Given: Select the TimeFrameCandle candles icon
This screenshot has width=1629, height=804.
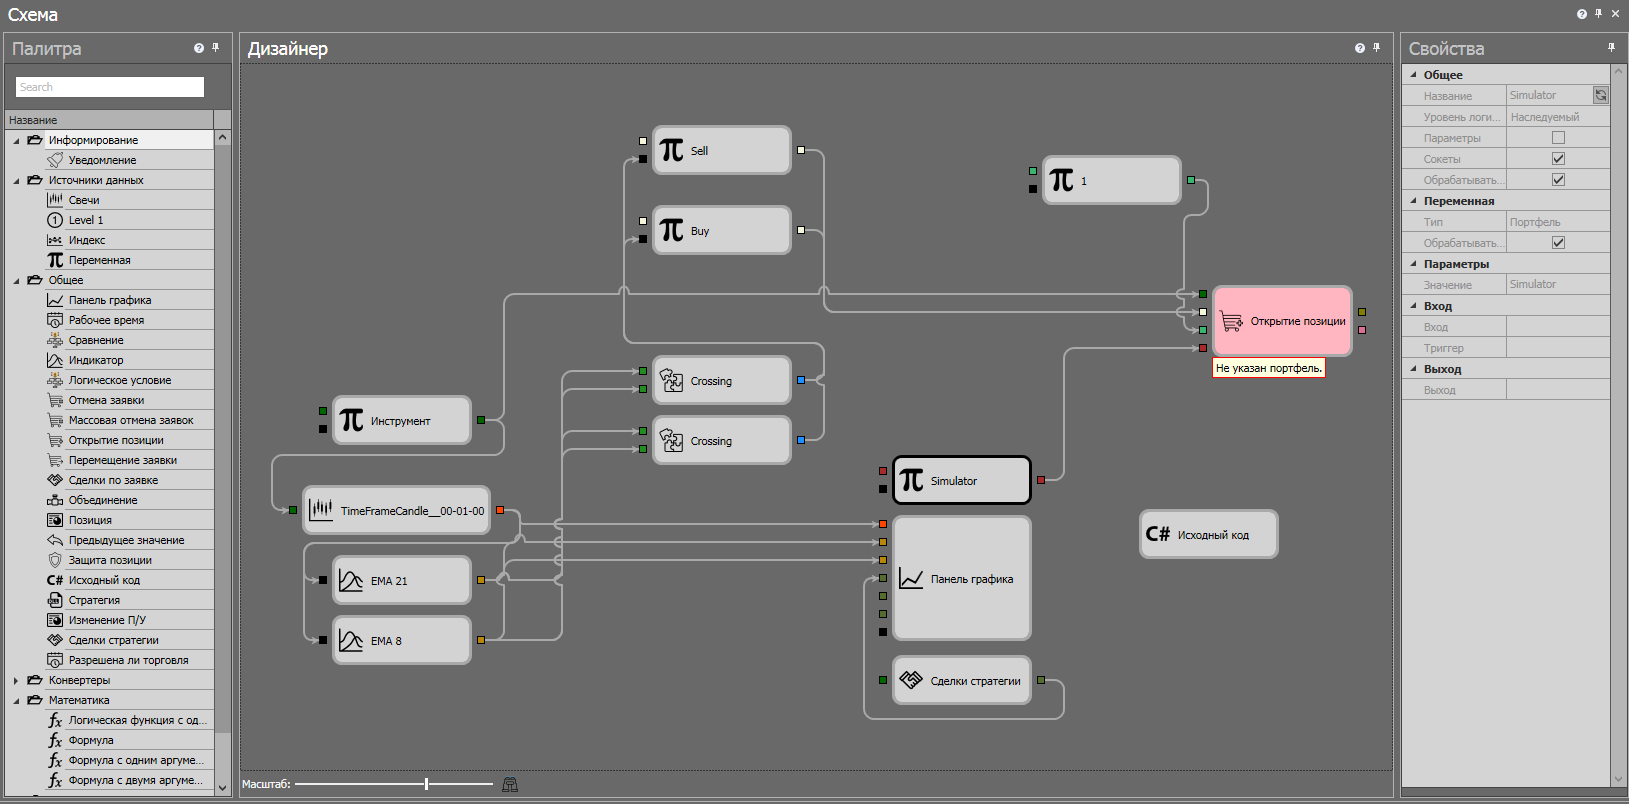Looking at the screenshot, I should [321, 510].
